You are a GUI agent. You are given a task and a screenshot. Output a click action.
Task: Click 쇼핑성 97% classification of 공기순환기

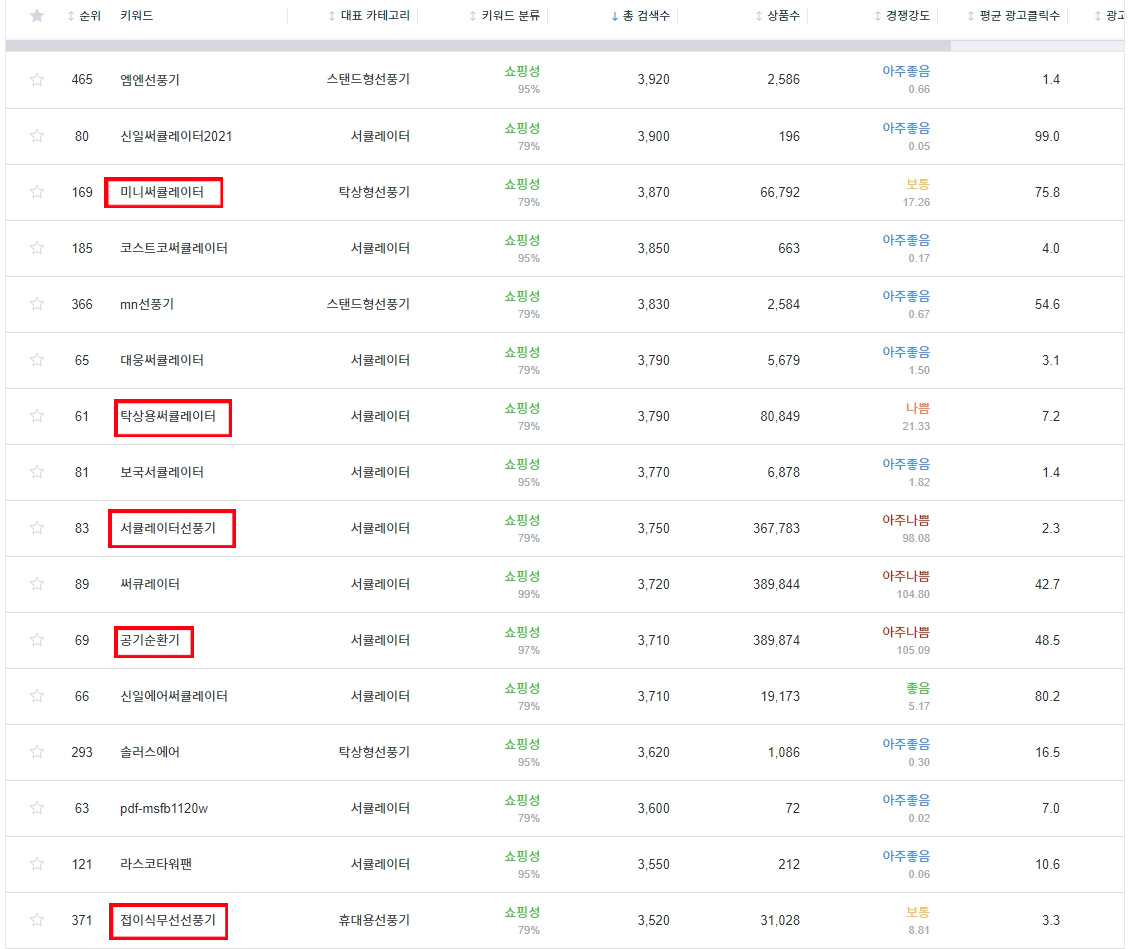522,641
